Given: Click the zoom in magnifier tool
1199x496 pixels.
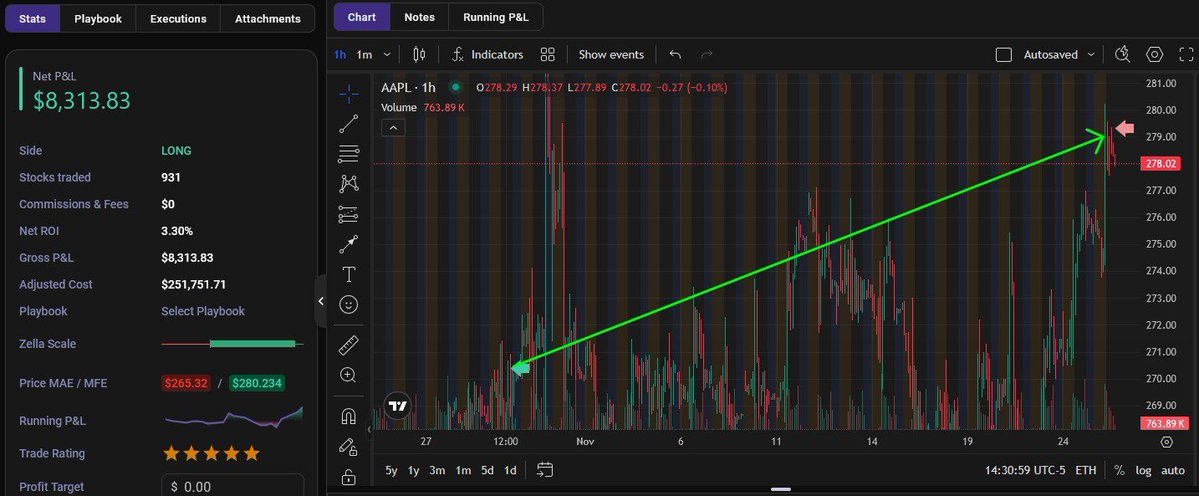Looking at the screenshot, I should (x=349, y=374).
